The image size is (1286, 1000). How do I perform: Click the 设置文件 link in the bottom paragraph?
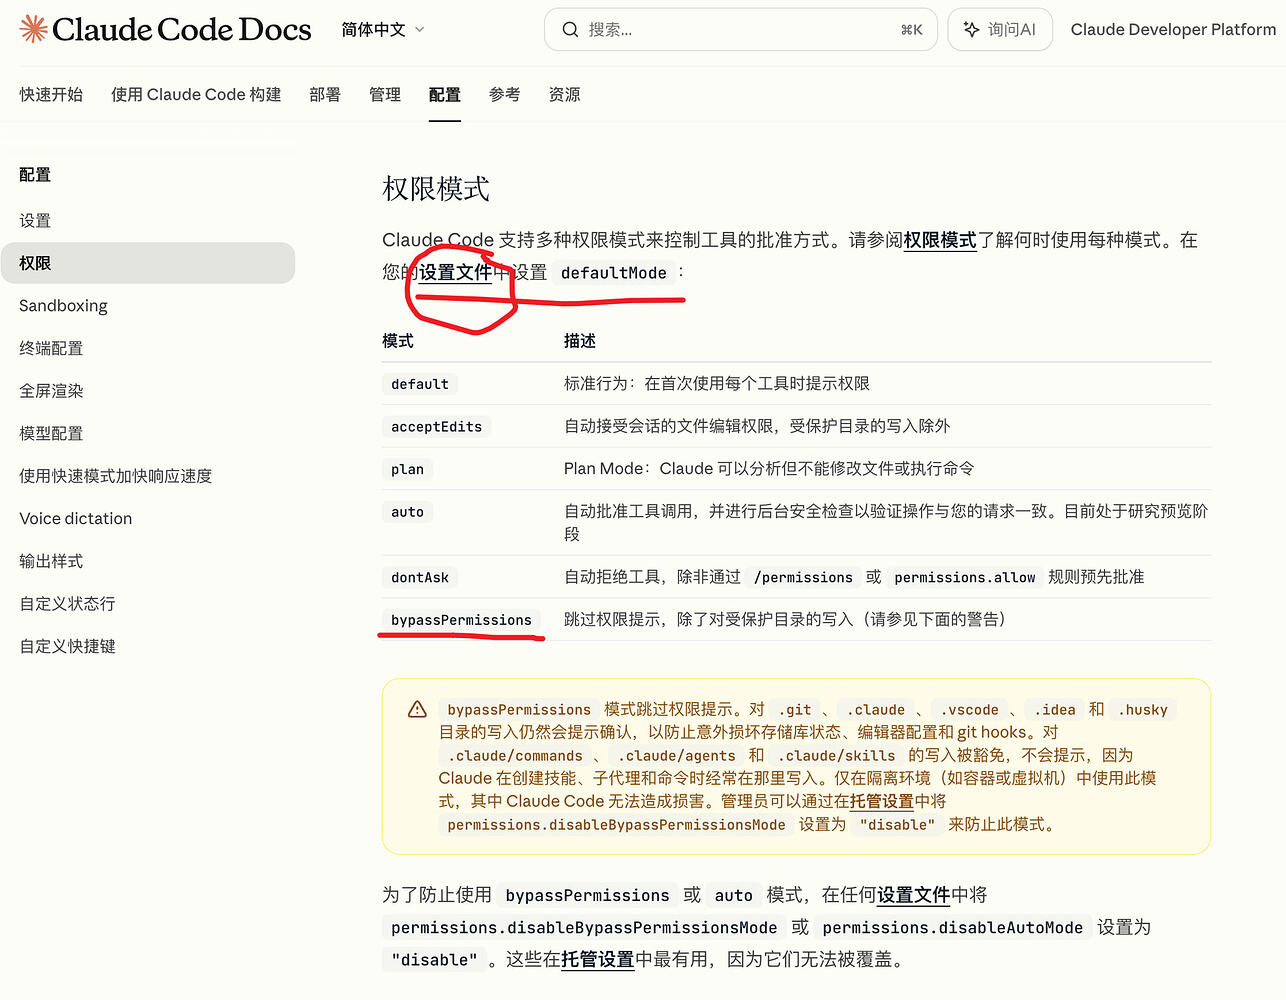click(x=913, y=895)
